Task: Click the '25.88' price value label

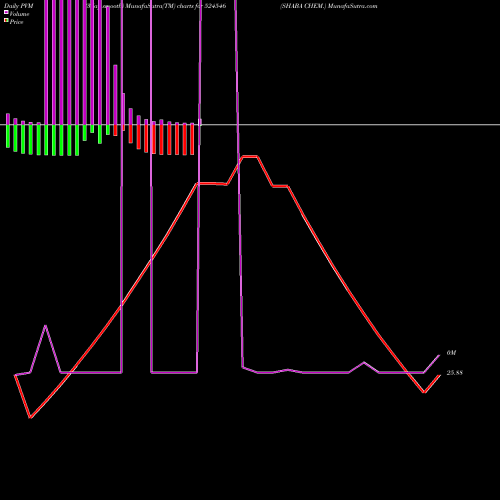Action: coord(455,373)
